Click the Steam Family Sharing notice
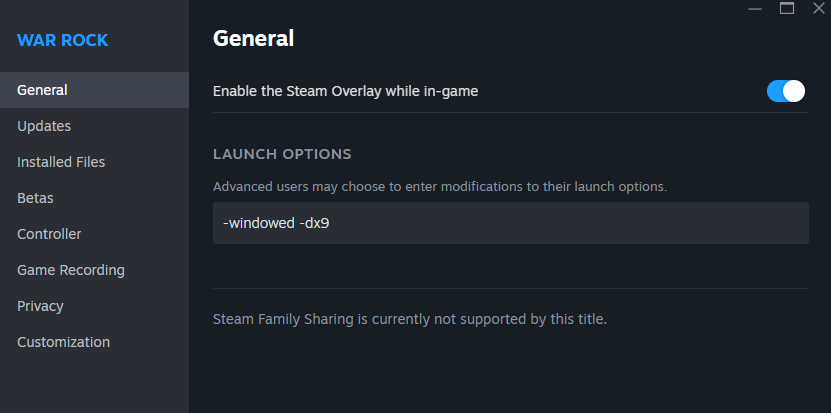Viewport: 831px width, 413px height. pos(410,320)
